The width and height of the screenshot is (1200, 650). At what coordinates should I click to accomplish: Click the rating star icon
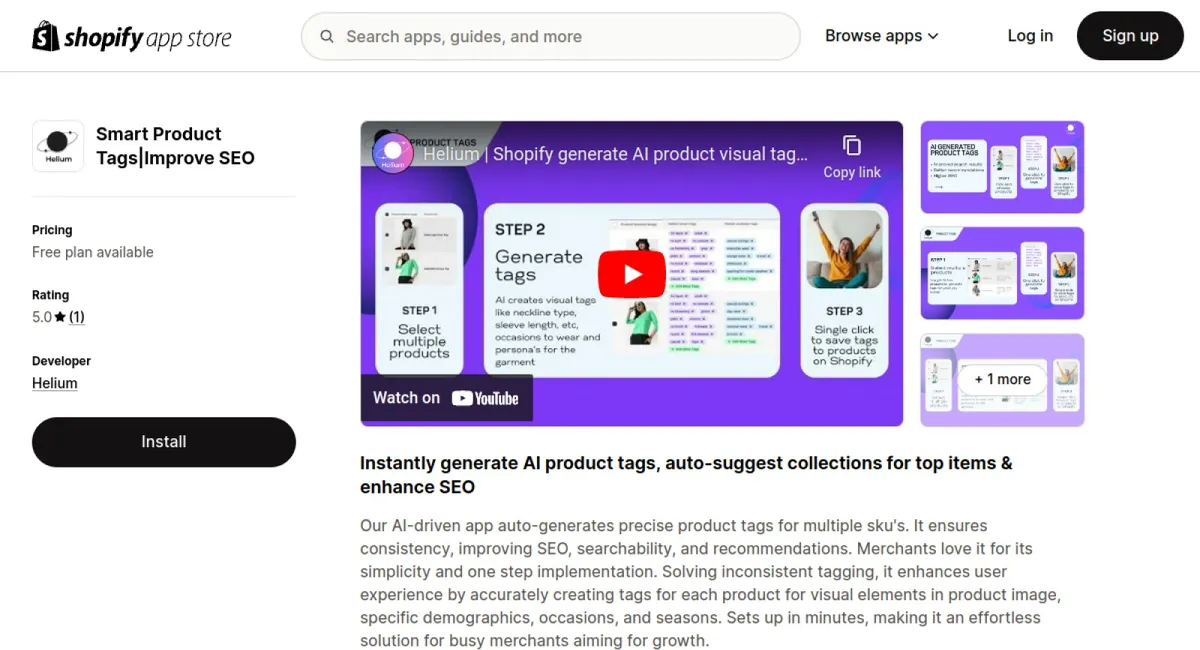(x=60, y=317)
